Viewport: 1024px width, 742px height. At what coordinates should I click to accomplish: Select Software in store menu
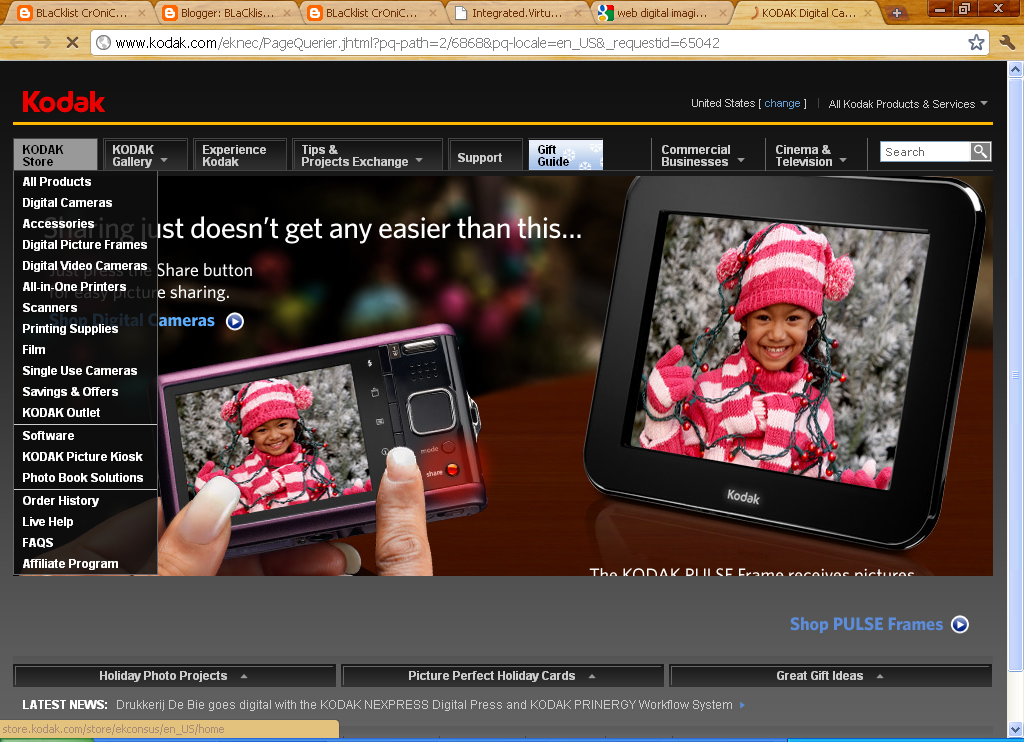click(x=48, y=435)
